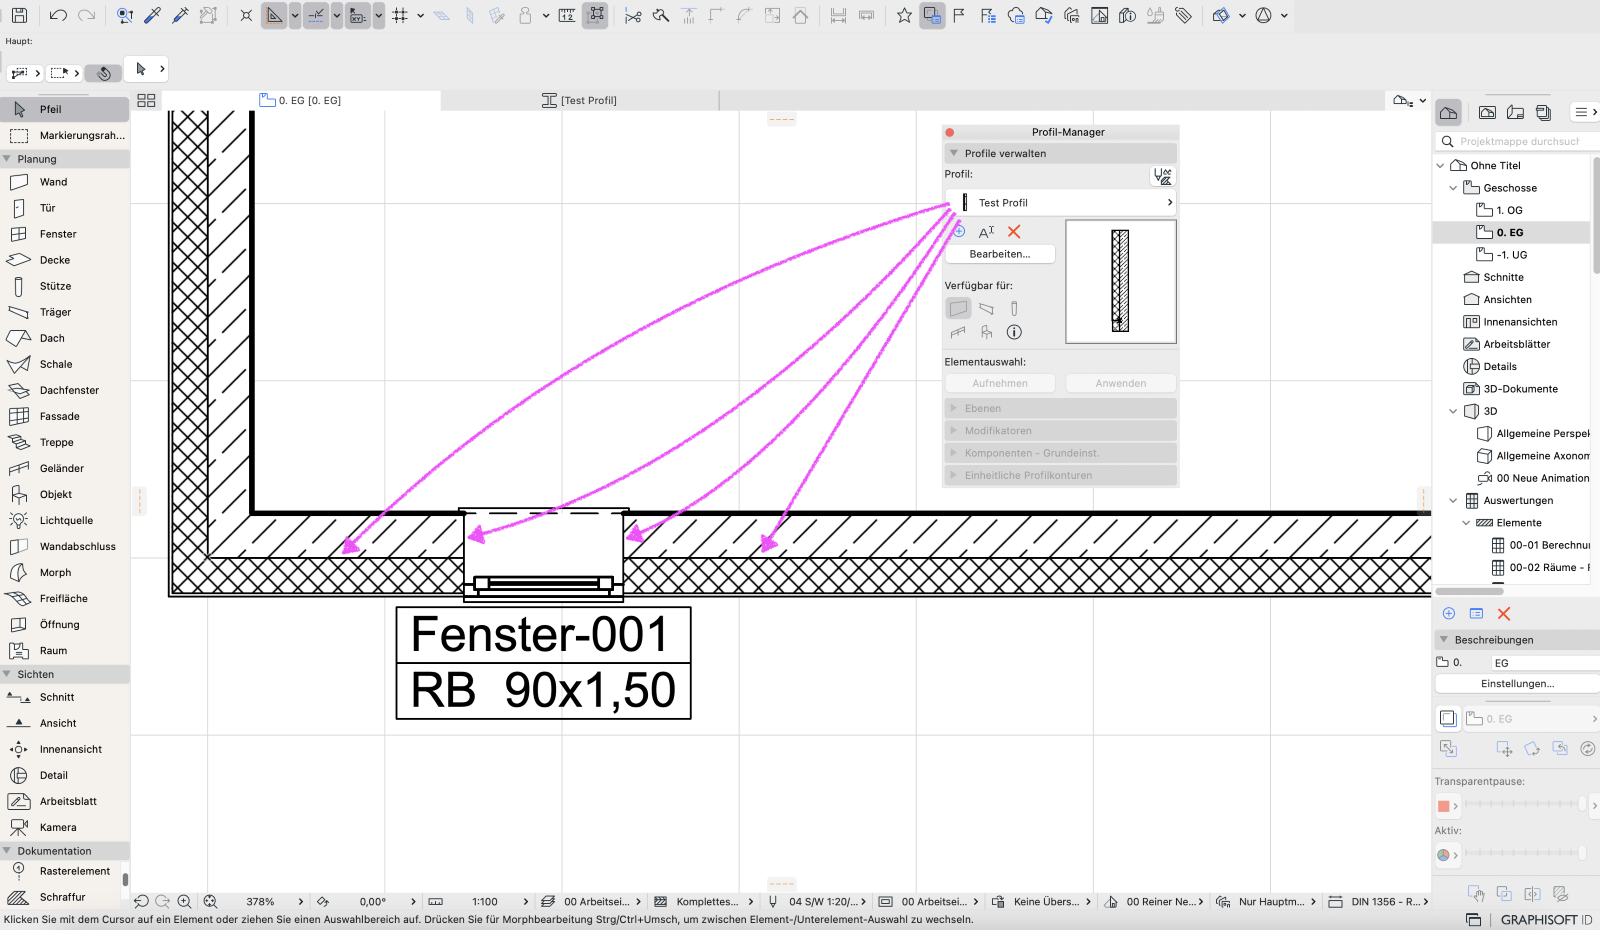
Task: Select the Fenster tool
Action: [64, 234]
